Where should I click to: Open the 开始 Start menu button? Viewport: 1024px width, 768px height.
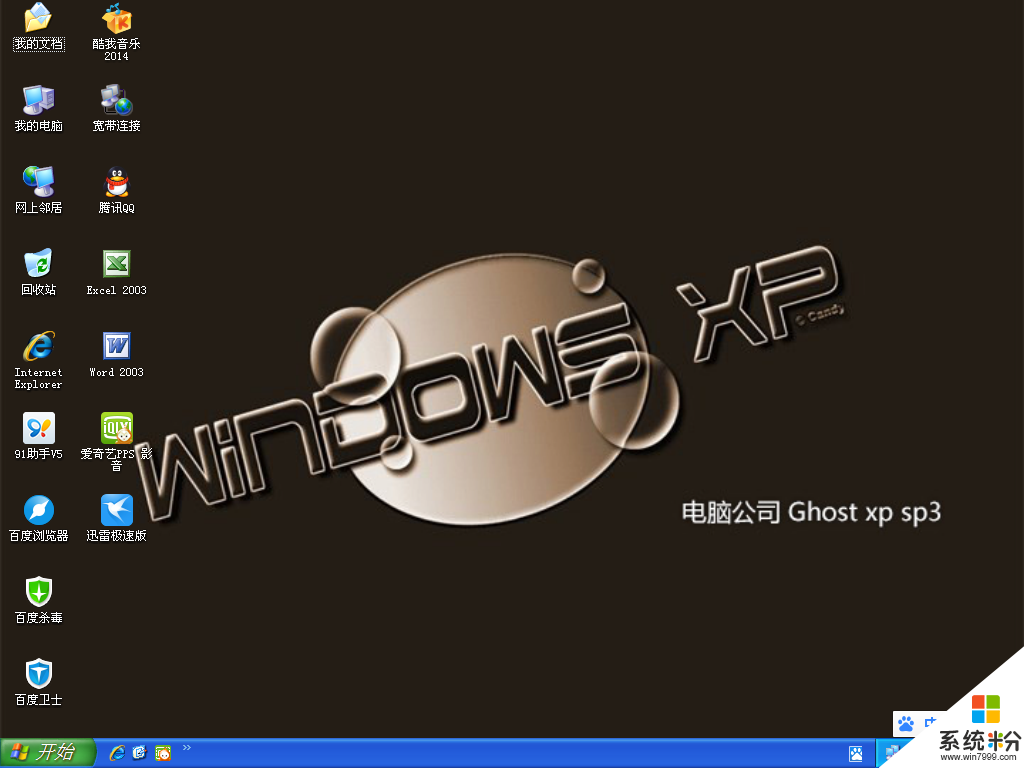pos(47,753)
